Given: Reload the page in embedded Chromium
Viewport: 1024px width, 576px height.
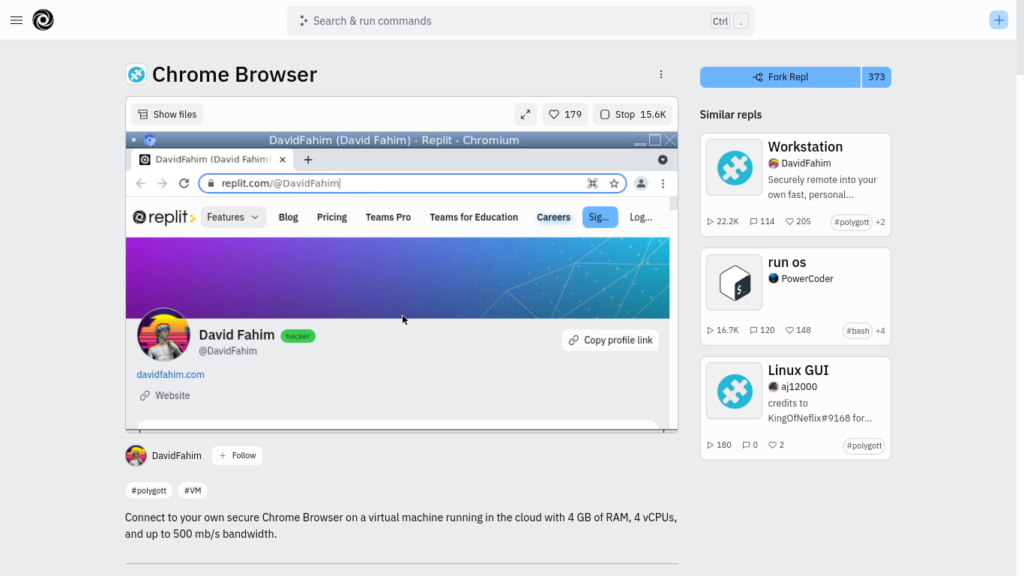Looking at the screenshot, I should click(x=184, y=183).
